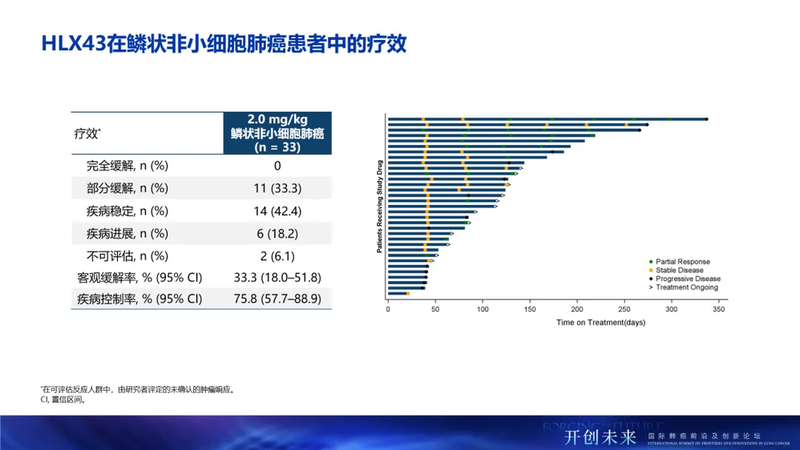Click the green Partial Response legend marker
The width and height of the screenshot is (800, 450).
pos(651,261)
